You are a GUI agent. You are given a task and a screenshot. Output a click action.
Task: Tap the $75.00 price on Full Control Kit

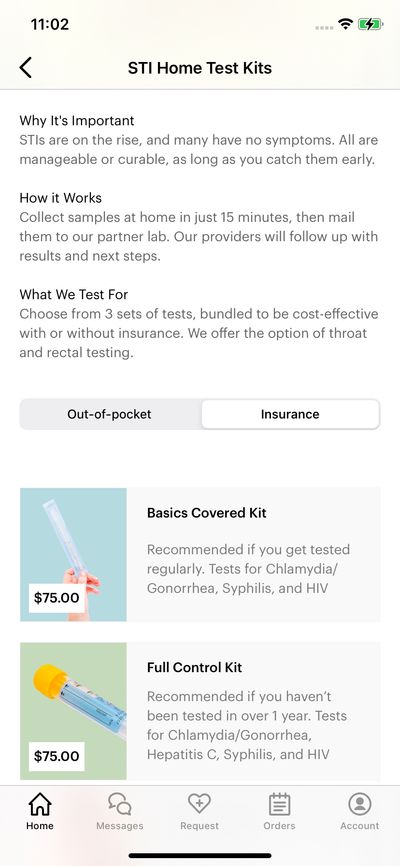pyautogui.click(x=56, y=756)
